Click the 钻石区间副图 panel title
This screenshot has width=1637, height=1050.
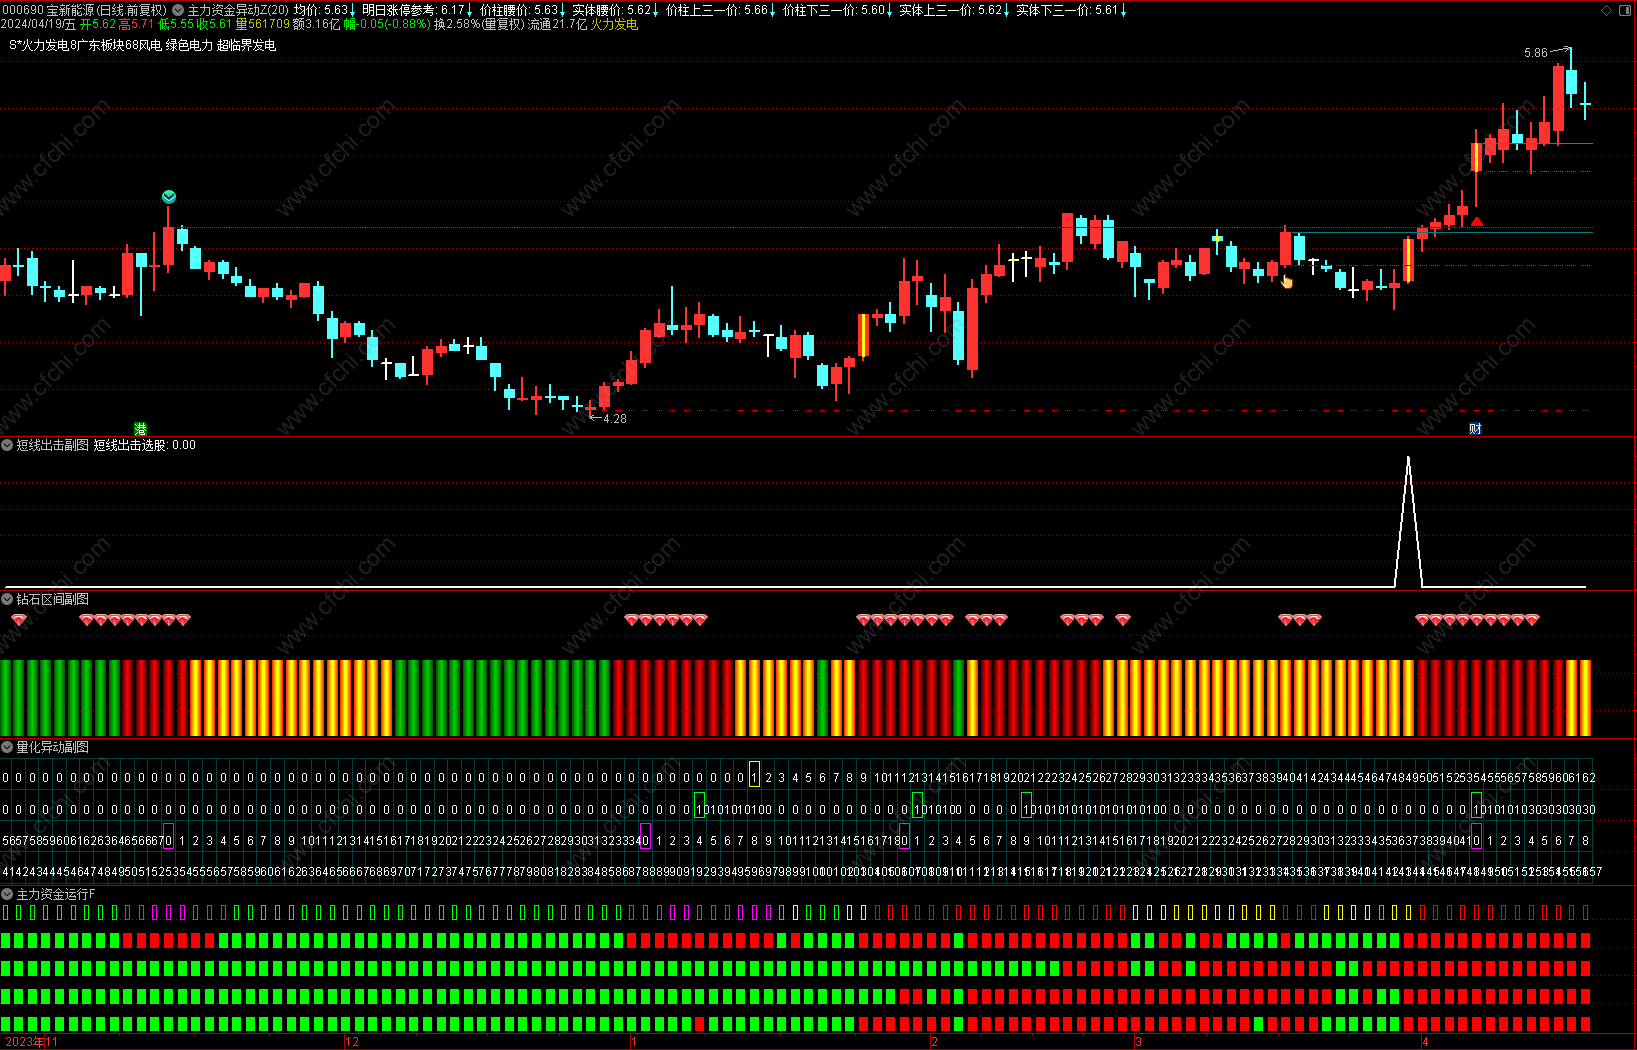click(x=52, y=599)
